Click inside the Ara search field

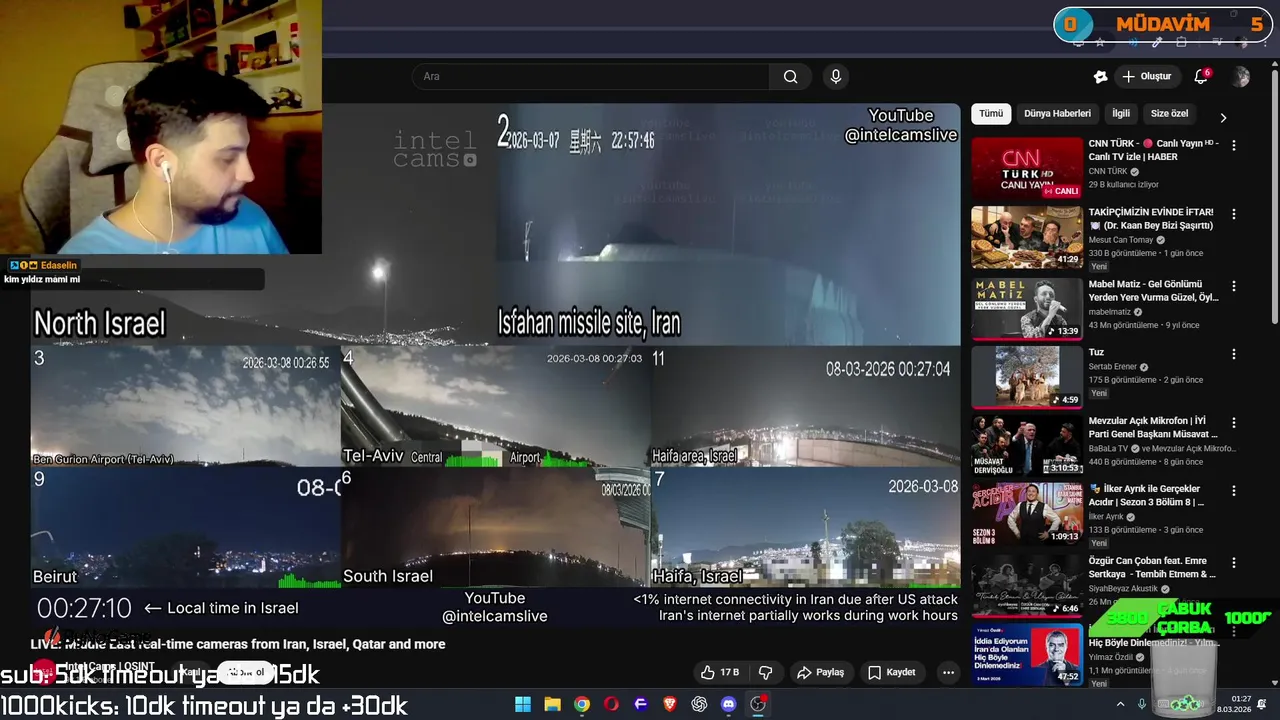click(x=590, y=77)
